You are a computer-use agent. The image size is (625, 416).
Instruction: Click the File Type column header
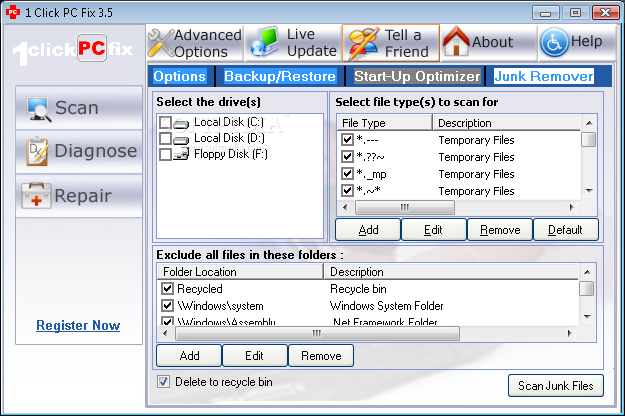(385, 123)
